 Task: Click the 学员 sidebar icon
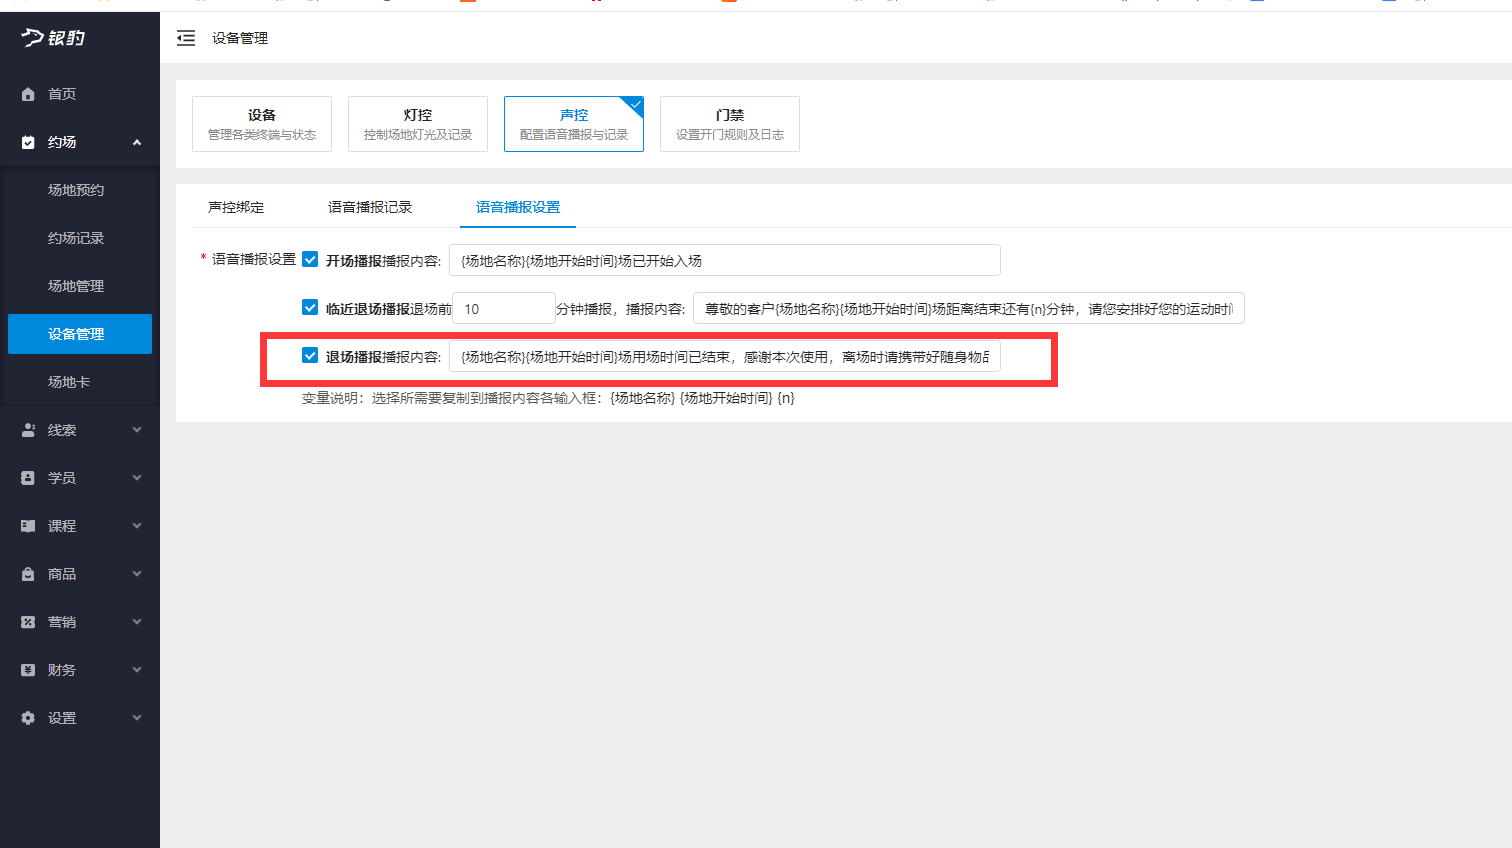tap(27, 477)
